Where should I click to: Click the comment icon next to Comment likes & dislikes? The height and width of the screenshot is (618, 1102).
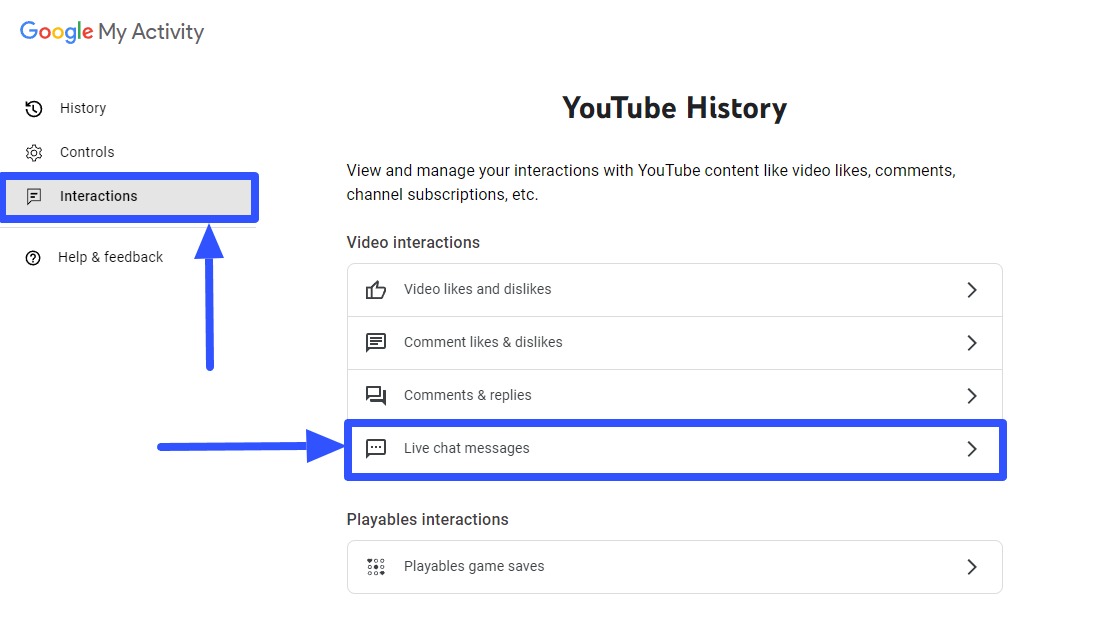pos(375,342)
